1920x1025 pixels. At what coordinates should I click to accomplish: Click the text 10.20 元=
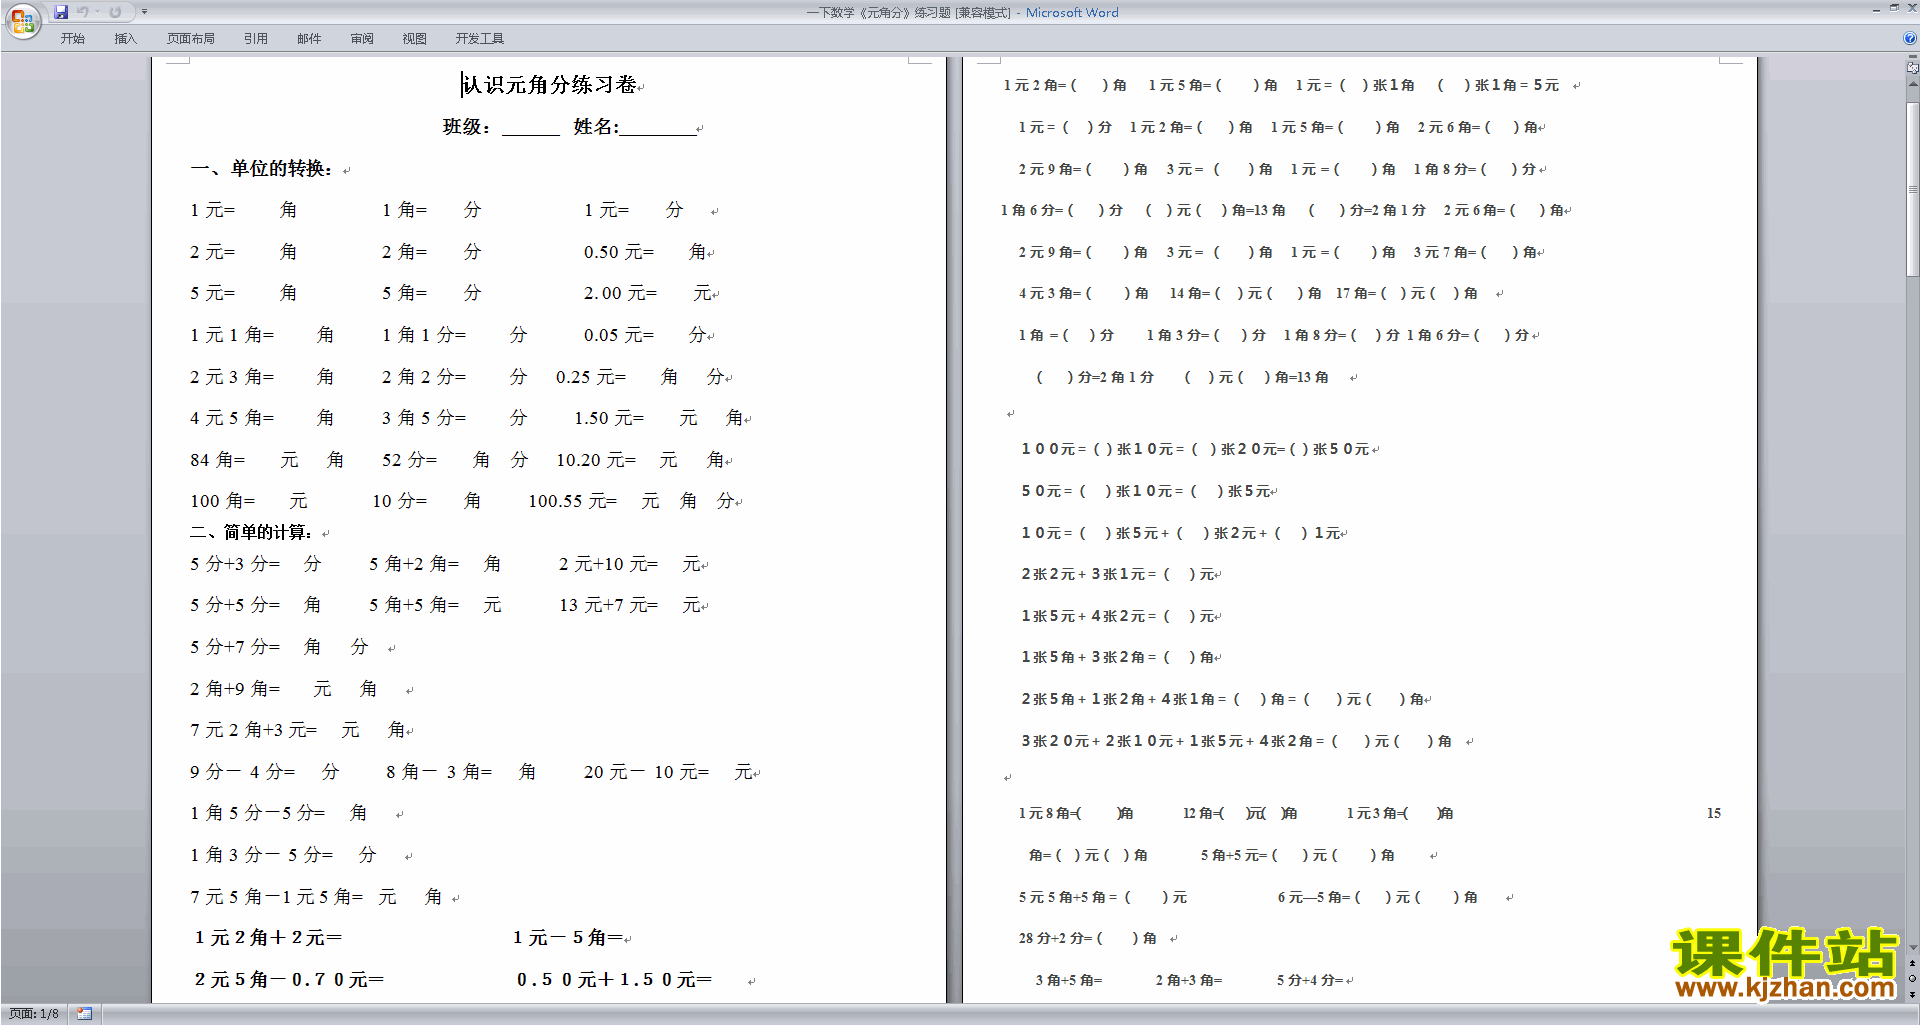point(596,460)
